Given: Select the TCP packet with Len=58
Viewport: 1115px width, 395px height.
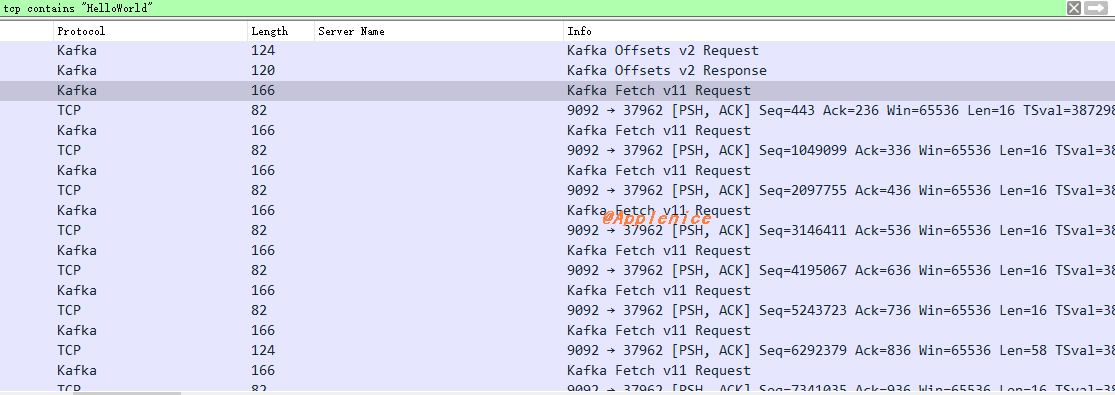Looking at the screenshot, I should coord(558,350).
